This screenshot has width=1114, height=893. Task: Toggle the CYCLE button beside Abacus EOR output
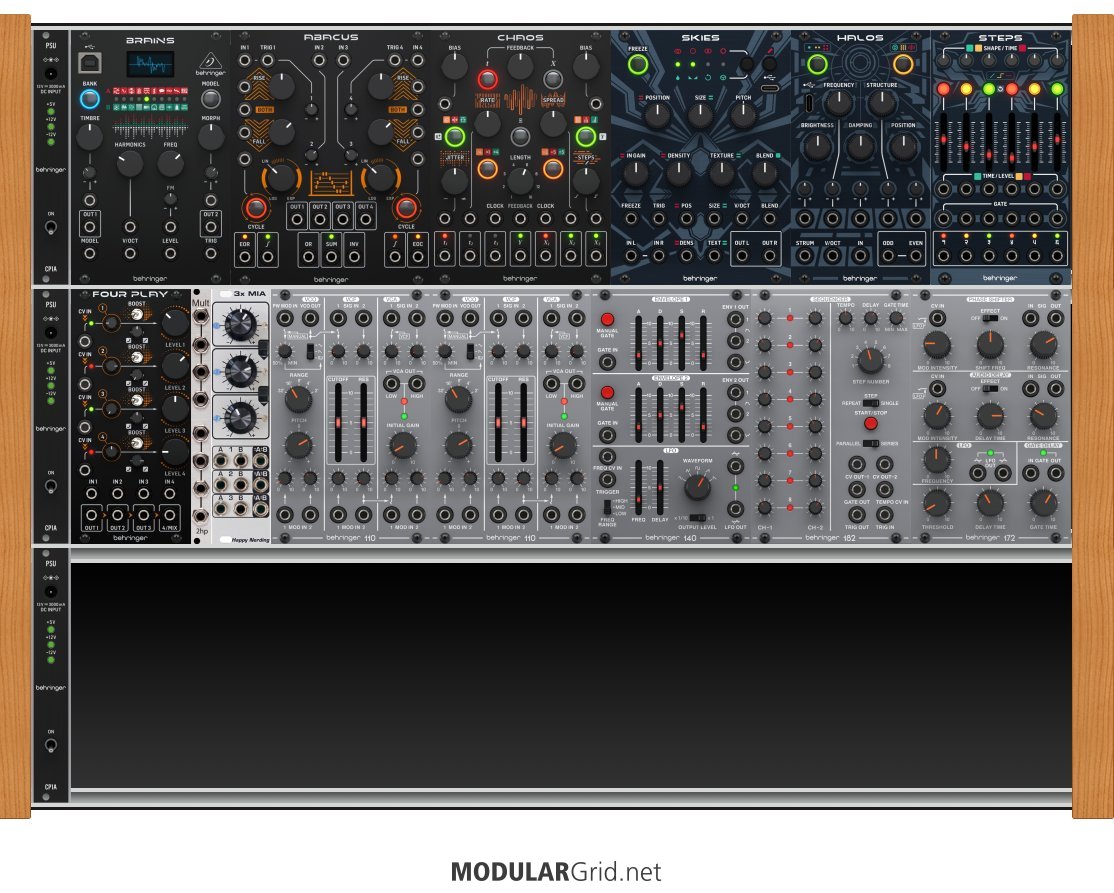(256, 208)
